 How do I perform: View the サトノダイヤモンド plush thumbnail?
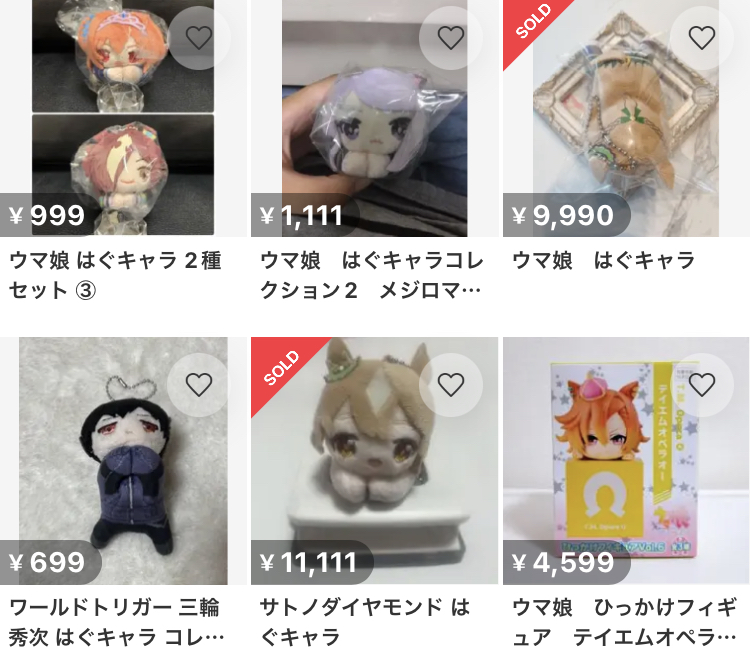pos(375,461)
